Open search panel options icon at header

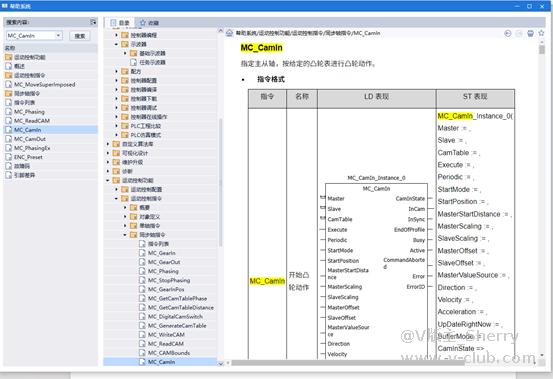click(x=93, y=22)
